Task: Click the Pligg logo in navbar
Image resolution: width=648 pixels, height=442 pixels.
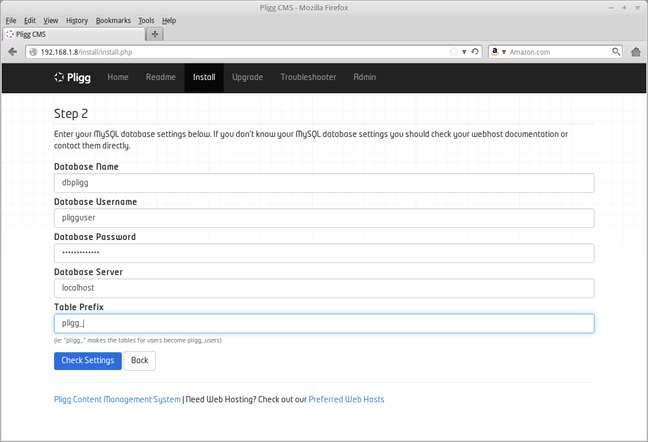Action: (x=72, y=77)
